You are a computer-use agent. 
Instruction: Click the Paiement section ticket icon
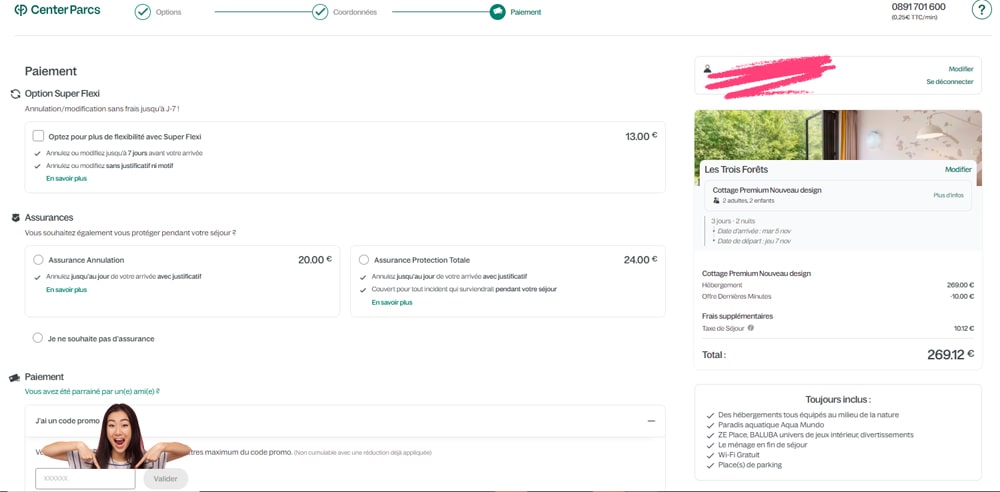[15, 378]
